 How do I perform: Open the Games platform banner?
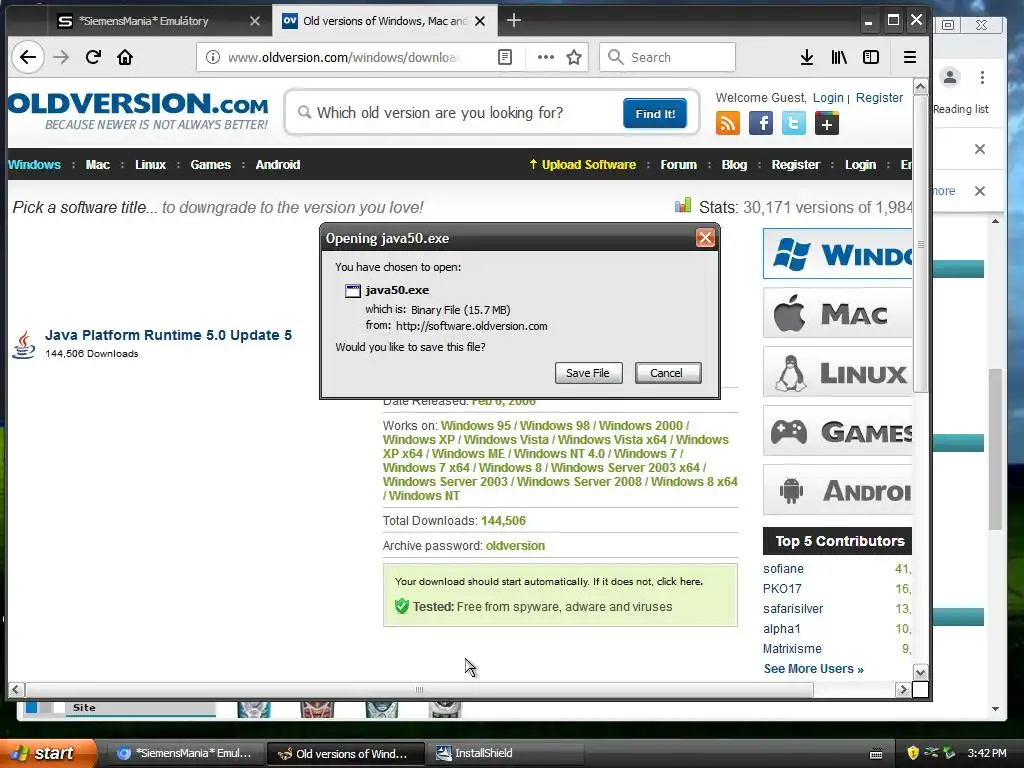pyautogui.click(x=838, y=431)
